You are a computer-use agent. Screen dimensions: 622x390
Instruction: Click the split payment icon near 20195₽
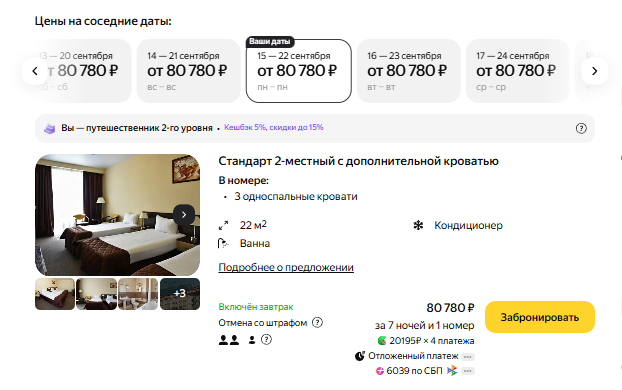click(x=382, y=341)
